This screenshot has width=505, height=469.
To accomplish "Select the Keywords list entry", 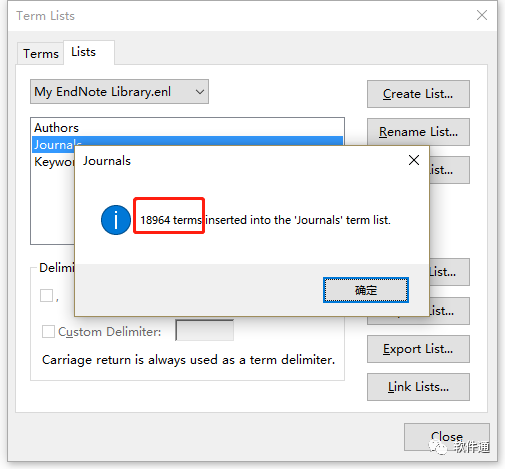I will pos(53,162).
